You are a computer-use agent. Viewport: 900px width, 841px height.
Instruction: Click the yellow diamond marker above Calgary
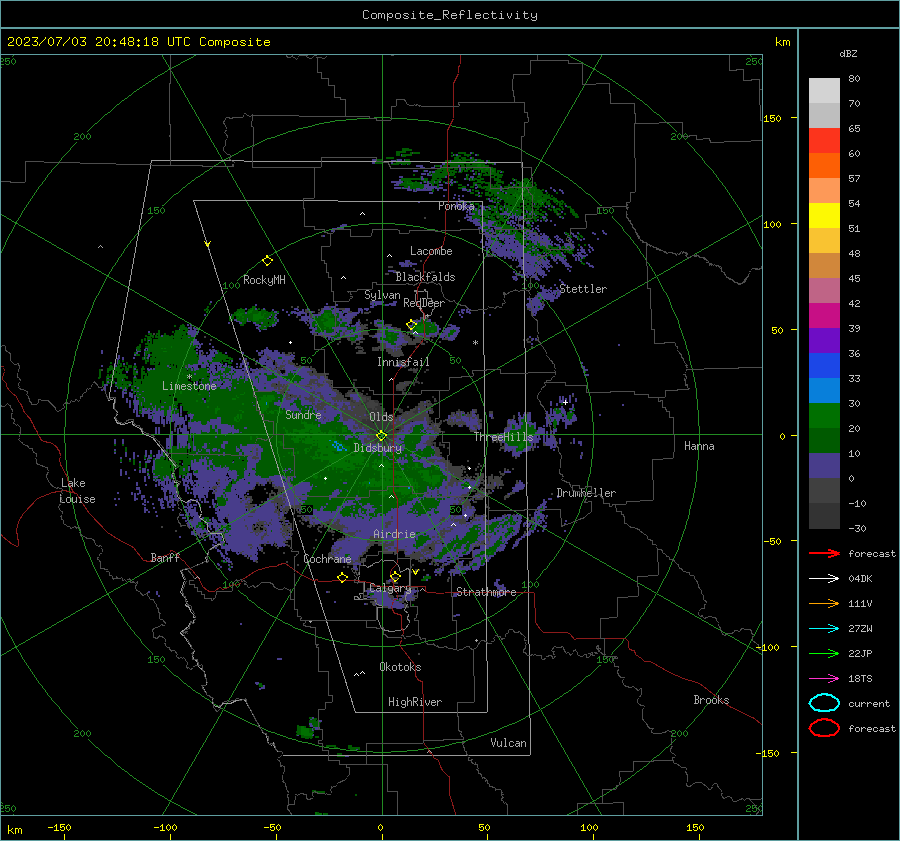pyautogui.click(x=395, y=576)
